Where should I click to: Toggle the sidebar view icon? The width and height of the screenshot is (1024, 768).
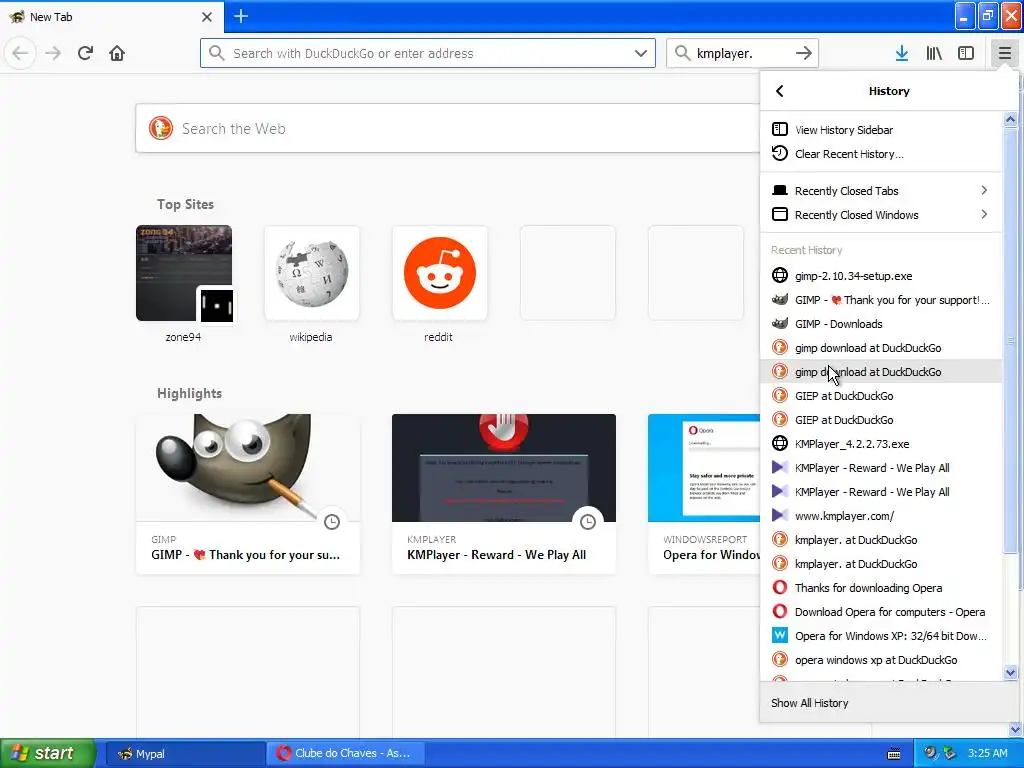(966, 53)
